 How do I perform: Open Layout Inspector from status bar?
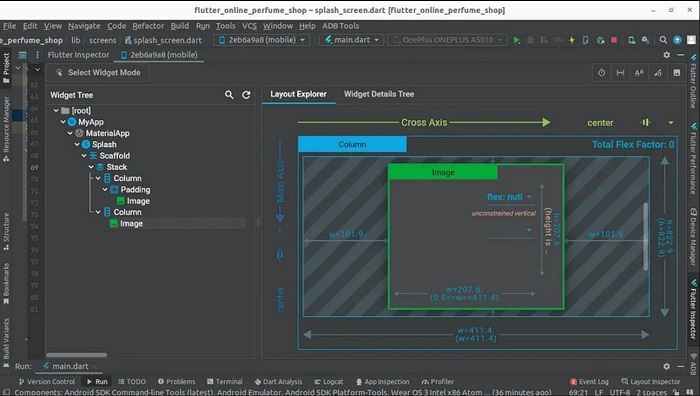coord(651,382)
